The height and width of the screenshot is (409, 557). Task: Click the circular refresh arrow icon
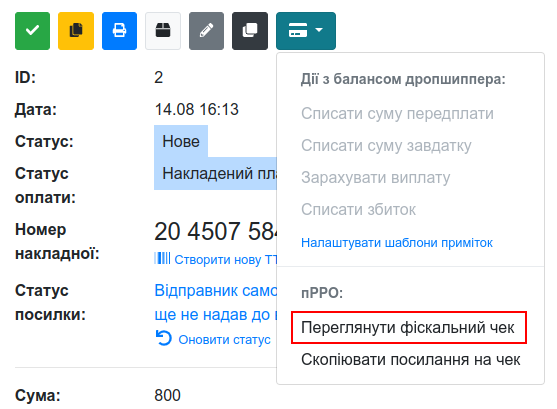164,338
